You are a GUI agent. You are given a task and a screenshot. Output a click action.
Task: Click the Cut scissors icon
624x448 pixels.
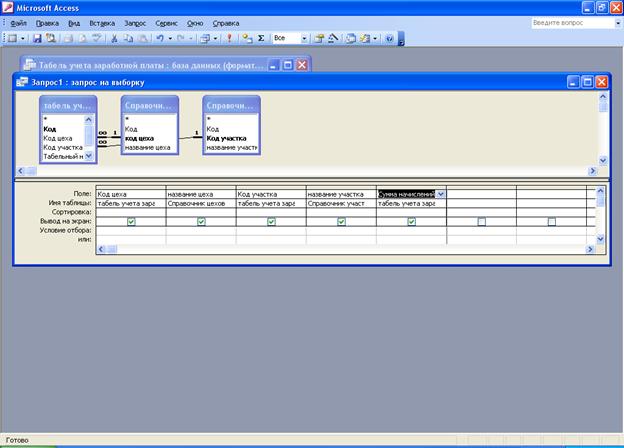(x=114, y=39)
